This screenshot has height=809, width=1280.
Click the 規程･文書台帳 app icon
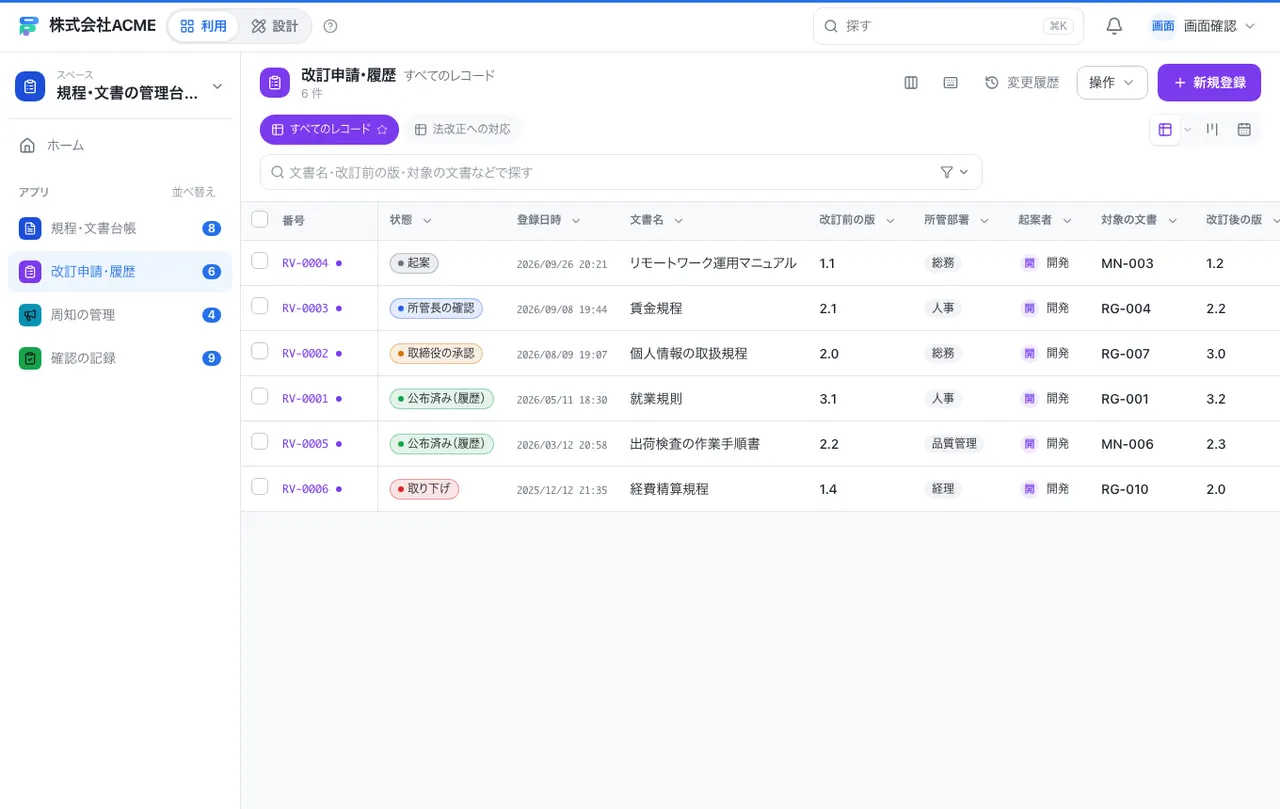pyautogui.click(x=30, y=228)
